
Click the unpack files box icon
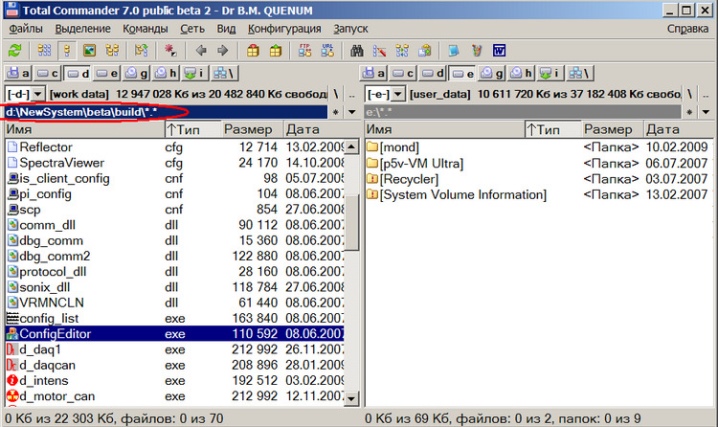pos(275,50)
